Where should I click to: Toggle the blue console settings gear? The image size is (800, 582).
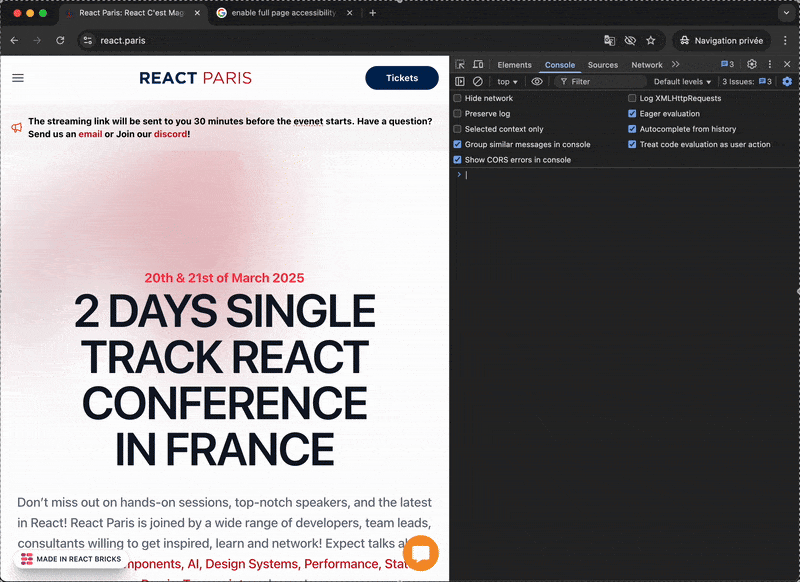click(787, 82)
